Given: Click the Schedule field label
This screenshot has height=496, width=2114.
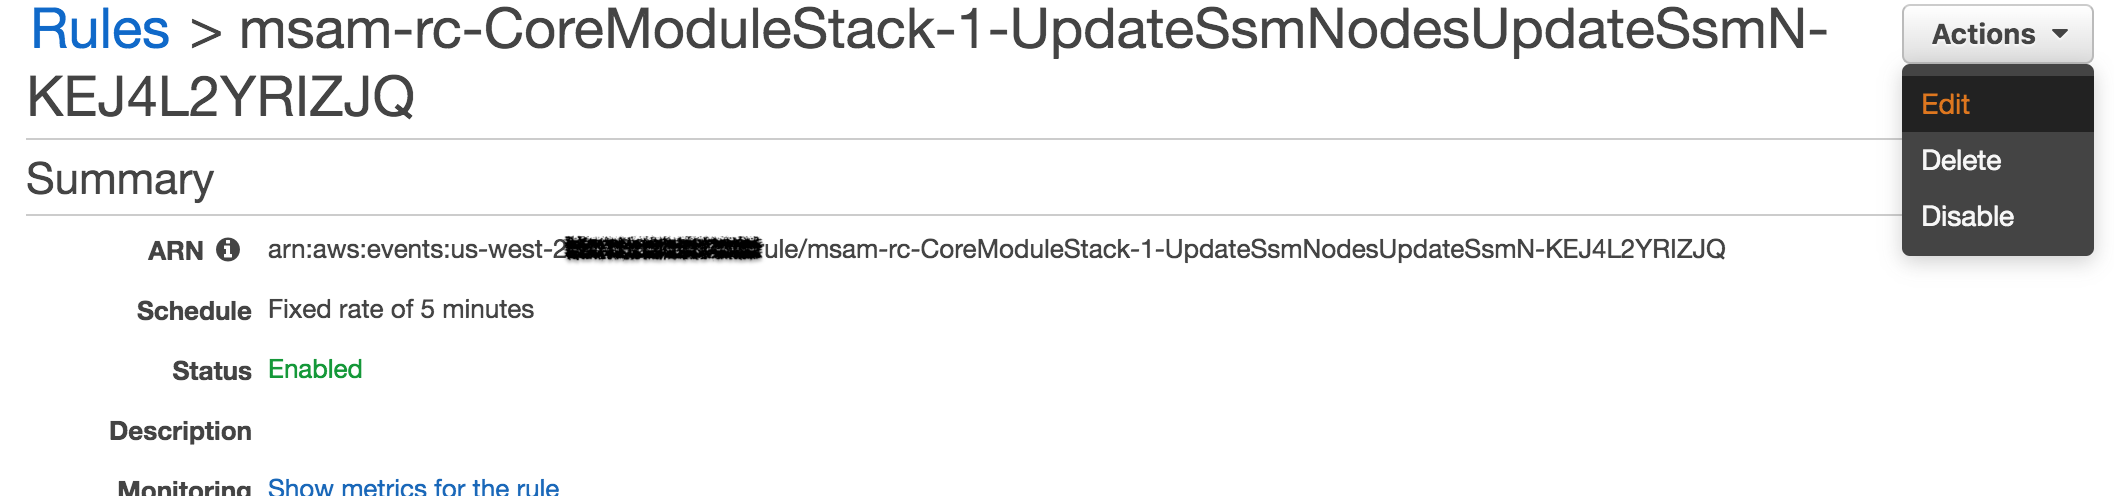Looking at the screenshot, I should 194,311.
